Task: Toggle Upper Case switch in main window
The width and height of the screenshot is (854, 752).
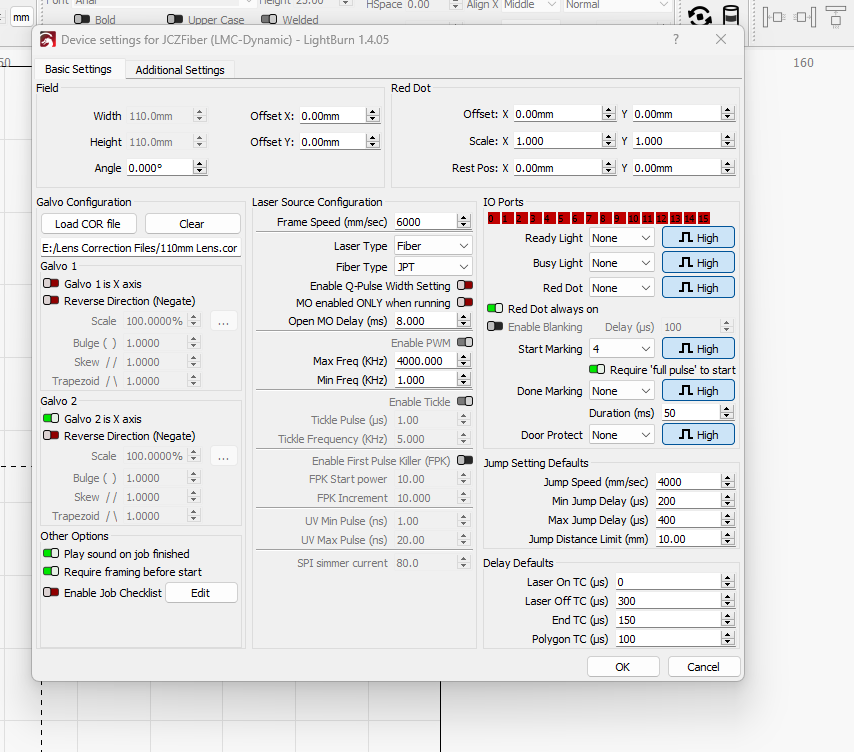Action: click(x=175, y=20)
